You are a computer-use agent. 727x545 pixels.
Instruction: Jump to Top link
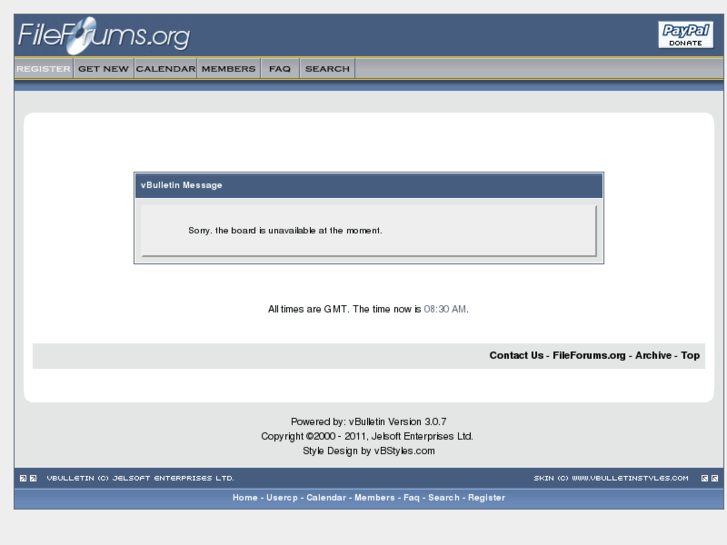pyautogui.click(x=690, y=355)
